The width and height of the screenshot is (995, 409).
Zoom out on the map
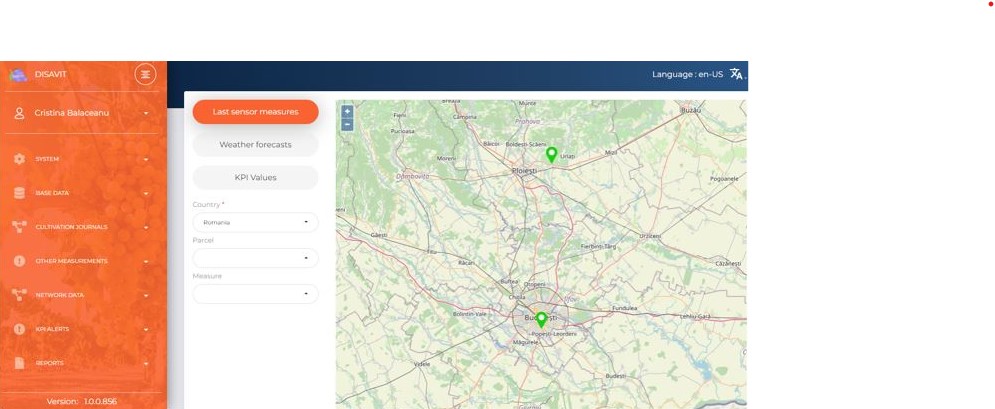(347, 124)
